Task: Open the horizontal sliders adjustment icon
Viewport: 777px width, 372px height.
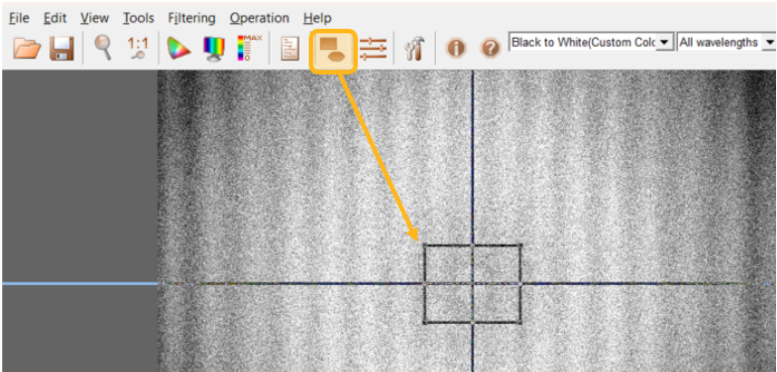Action: pyautogui.click(x=373, y=49)
